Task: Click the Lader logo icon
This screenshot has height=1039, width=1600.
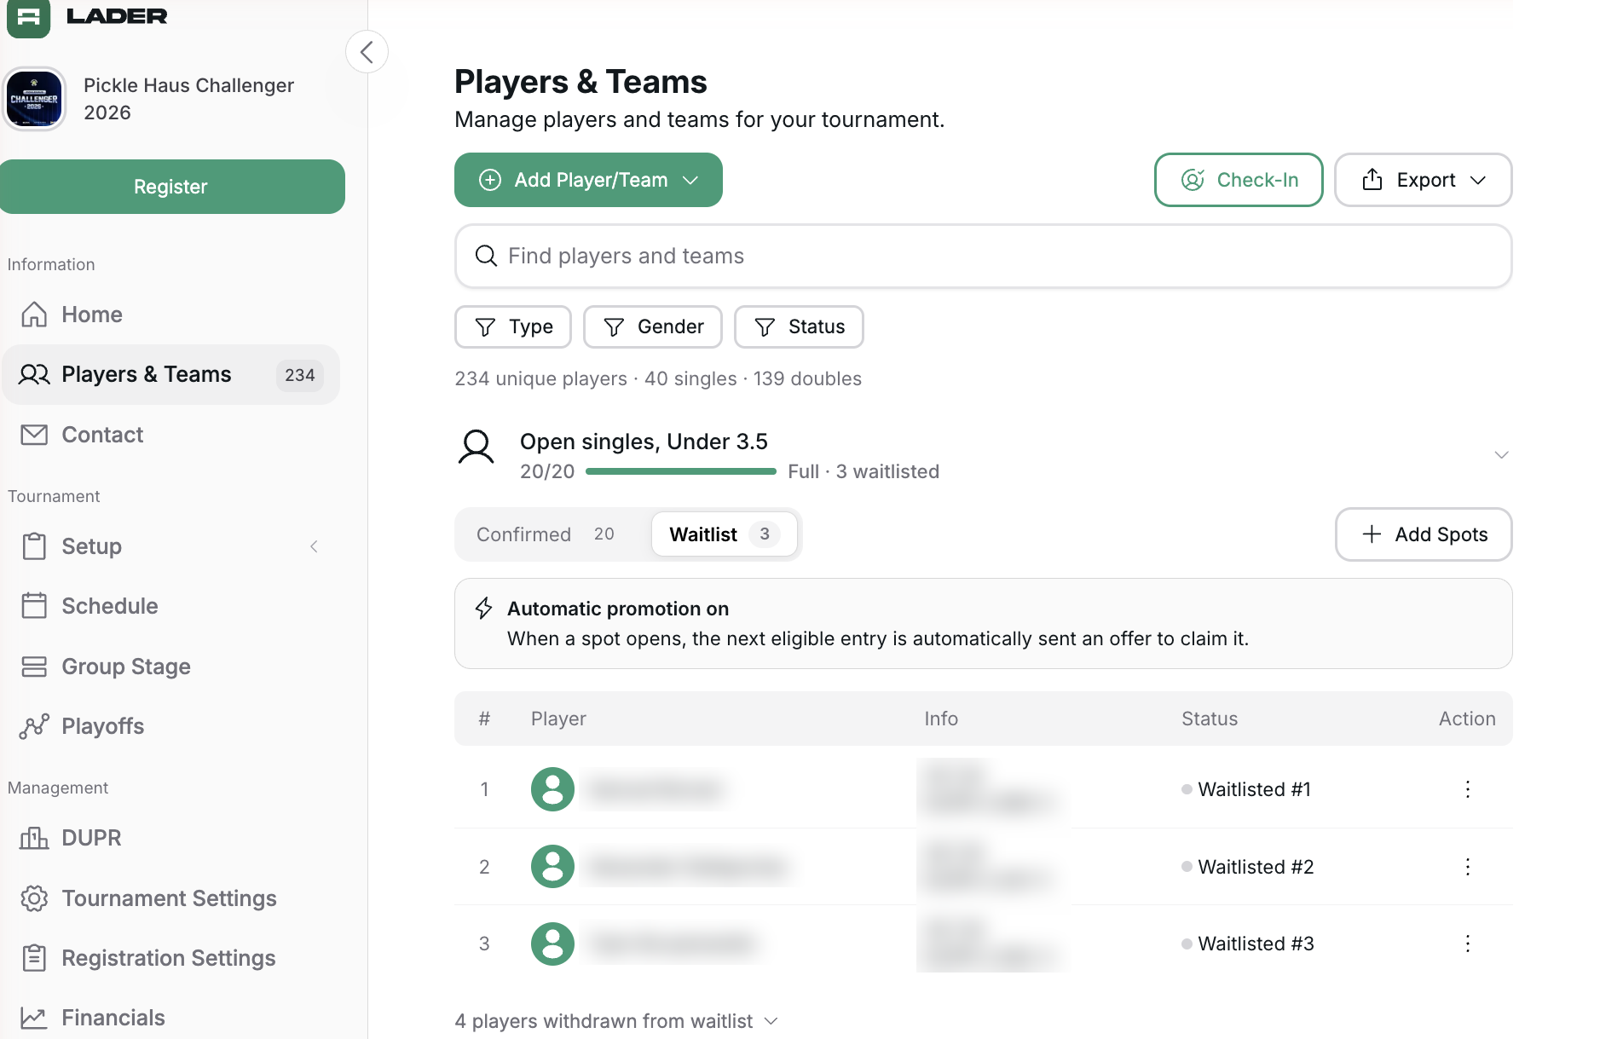Action: point(28,17)
